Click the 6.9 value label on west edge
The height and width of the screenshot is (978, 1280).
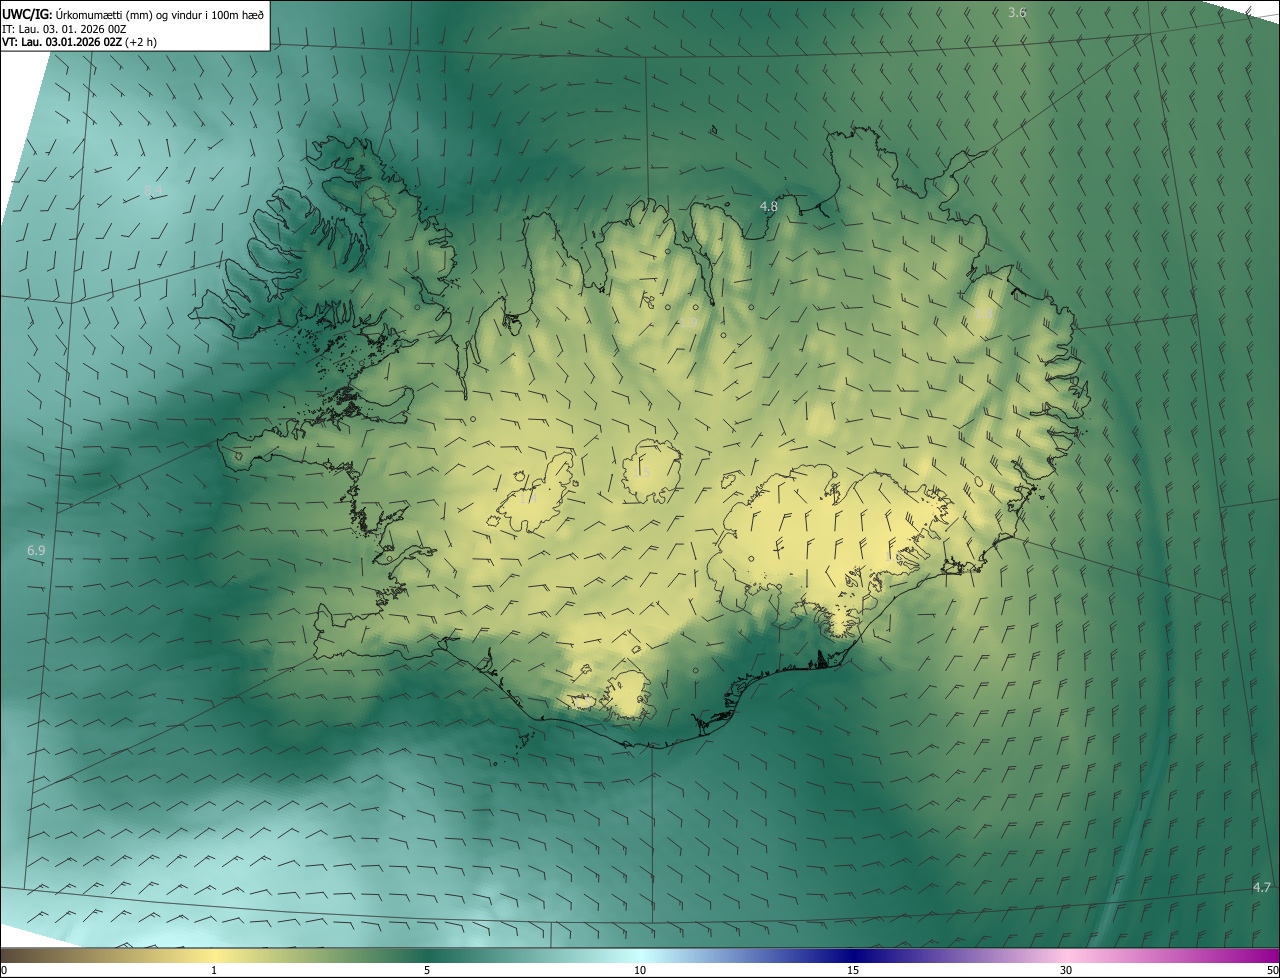click(x=36, y=551)
